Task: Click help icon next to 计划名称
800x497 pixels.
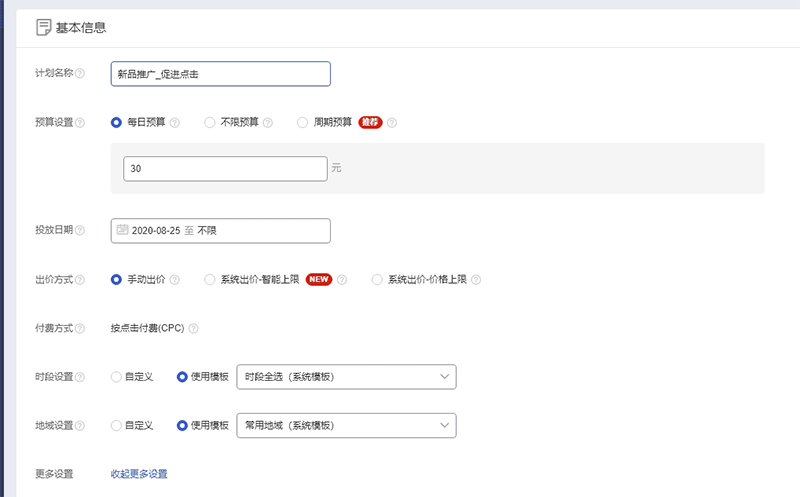Action: (80, 73)
